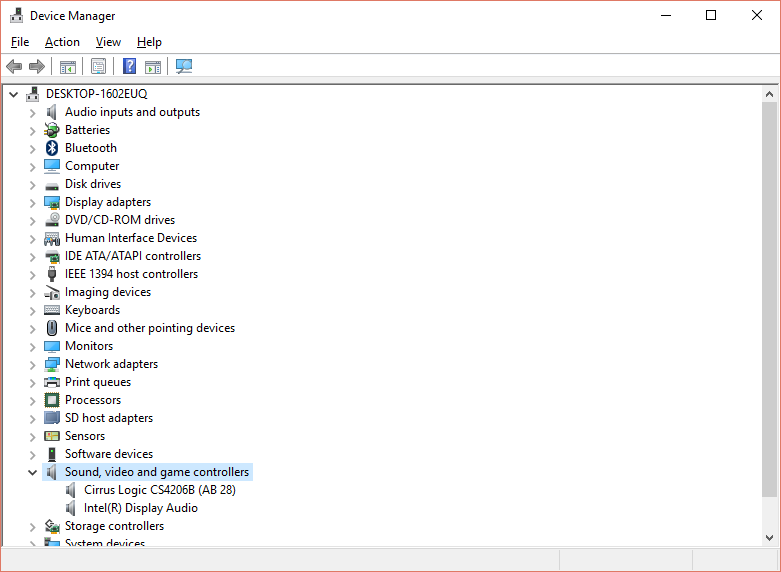This screenshot has width=781, height=572.
Task: Select the Processors label
Action: tap(93, 400)
